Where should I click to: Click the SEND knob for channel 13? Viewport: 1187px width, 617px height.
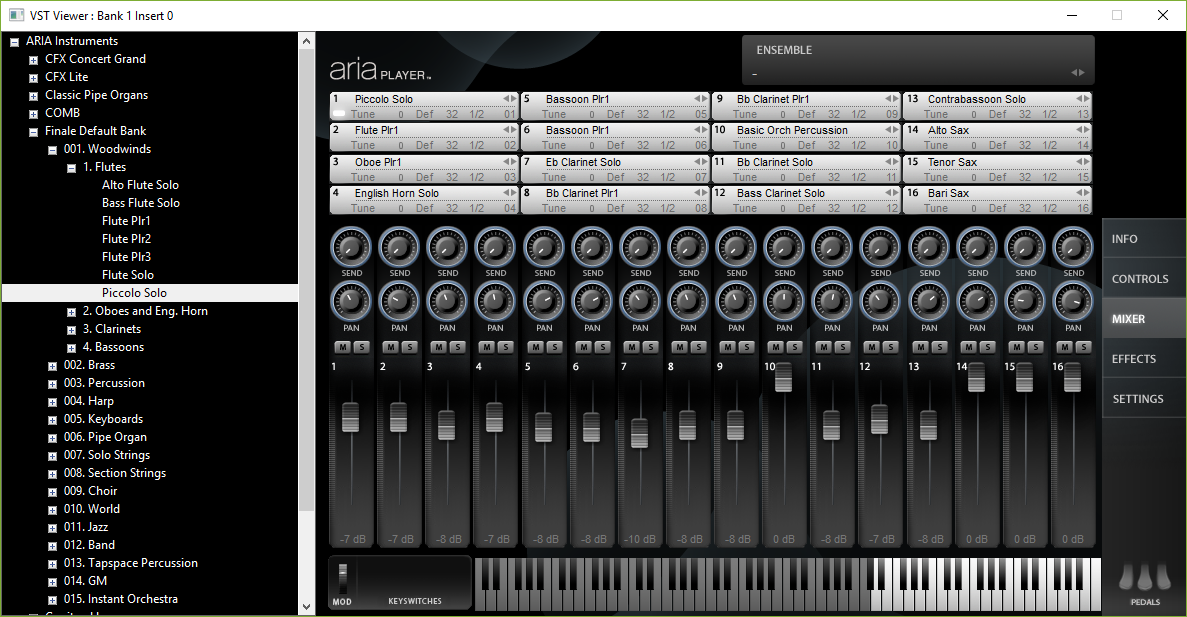click(930, 247)
